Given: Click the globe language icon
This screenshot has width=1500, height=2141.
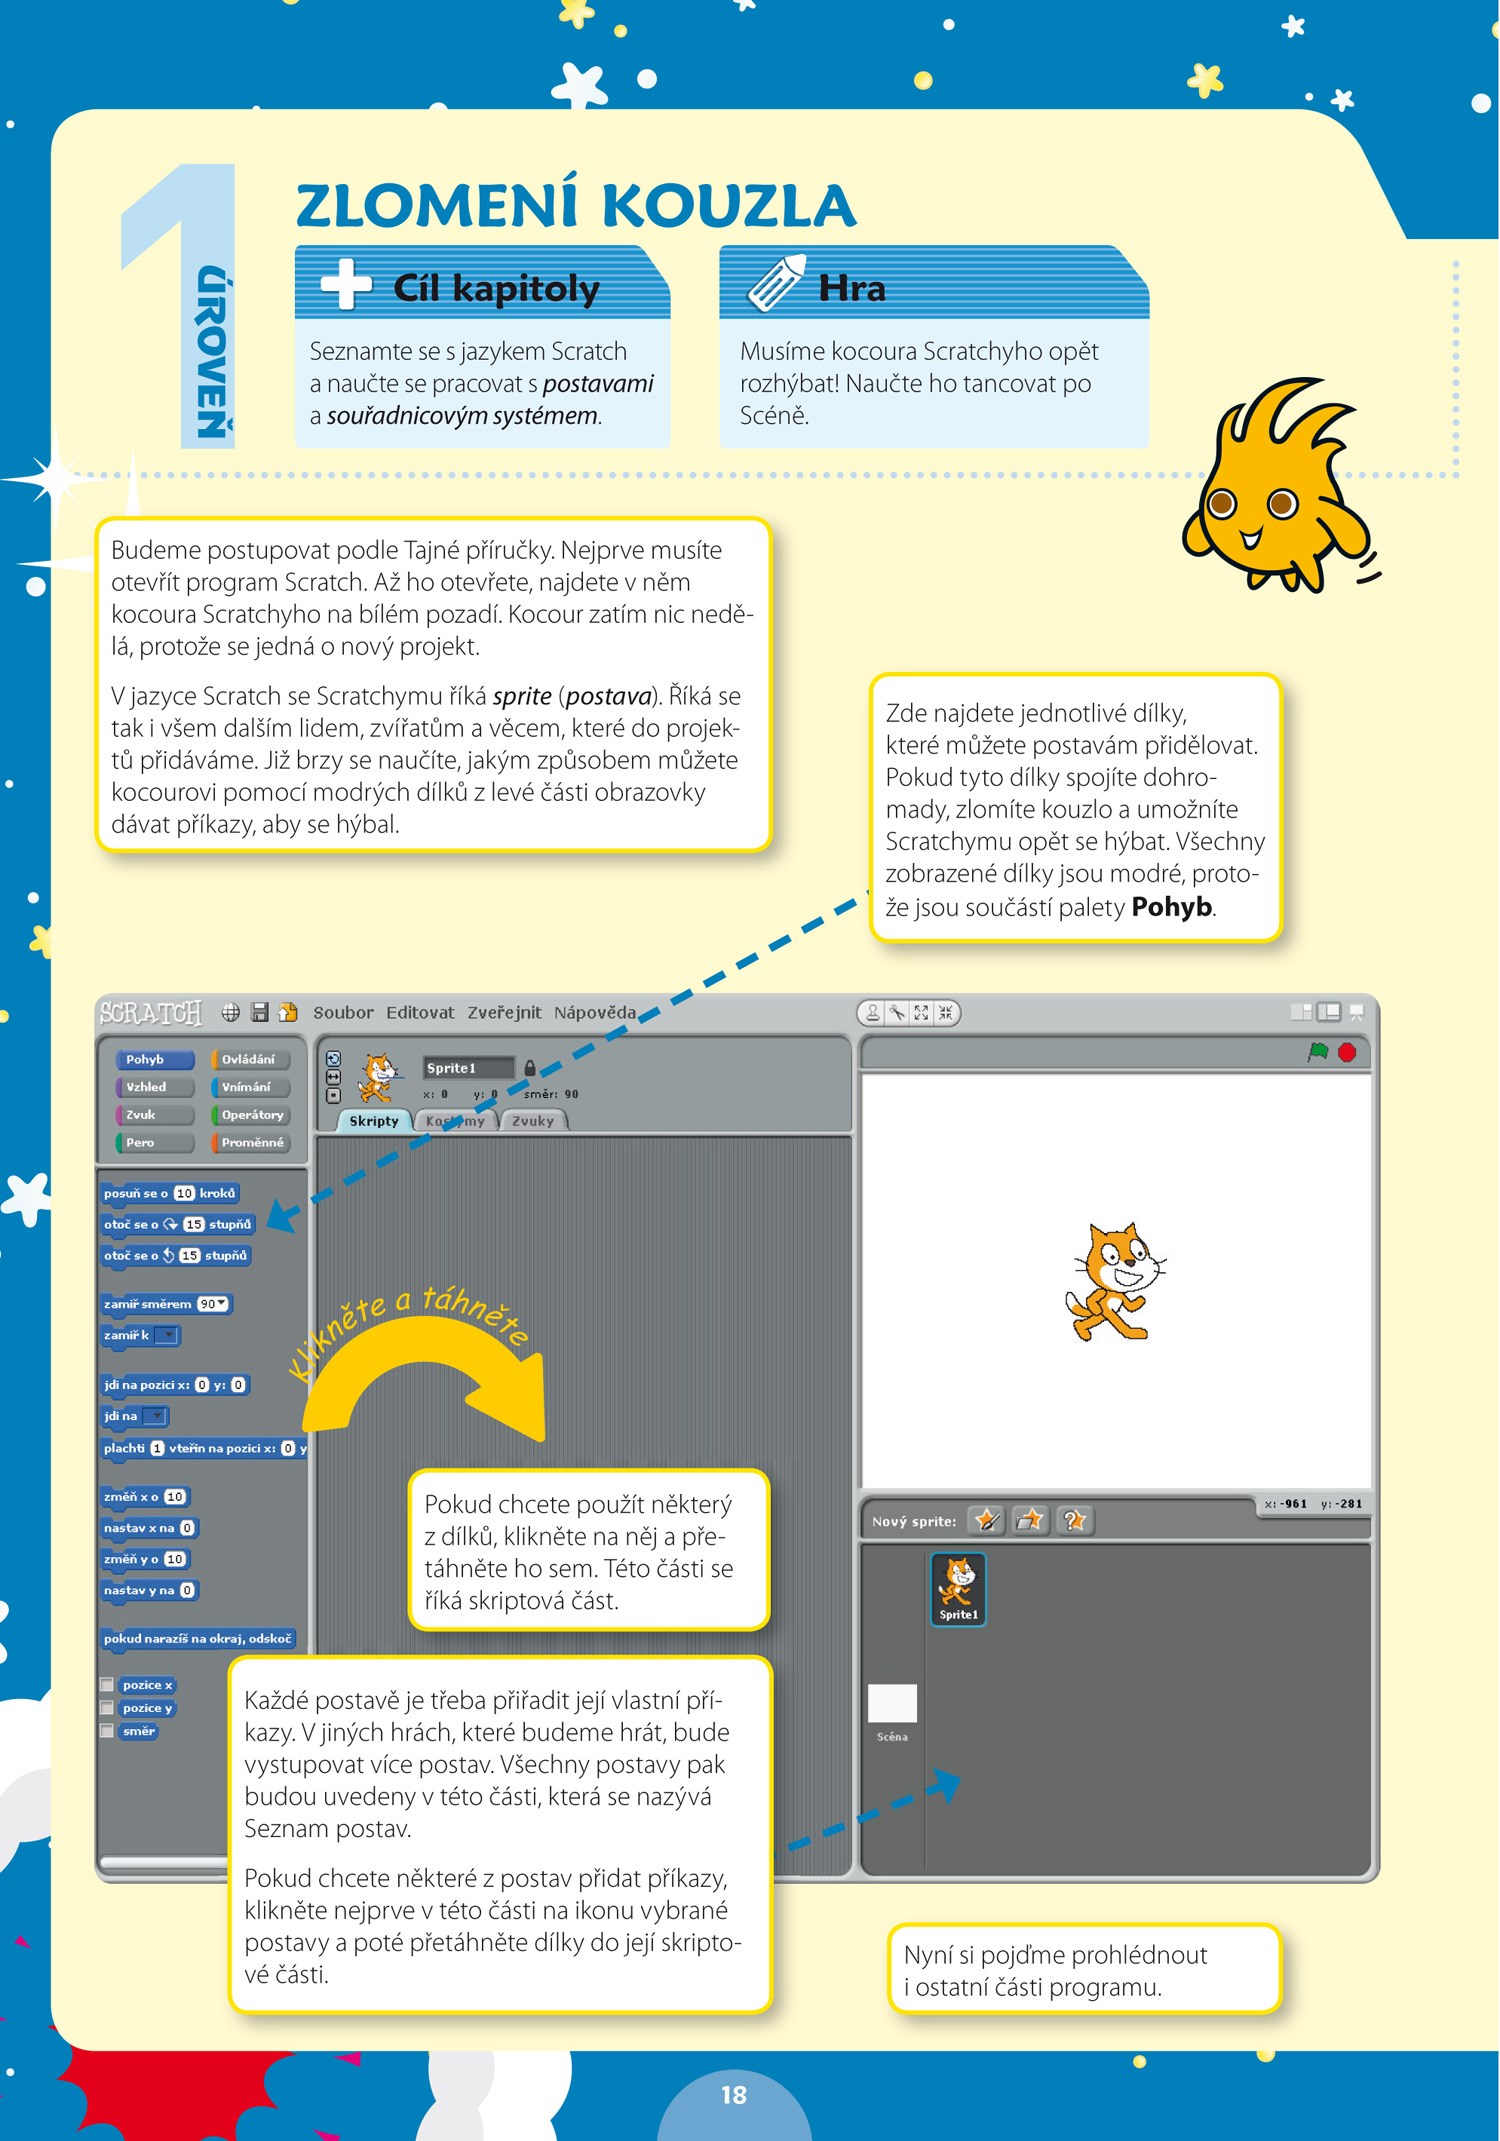Looking at the screenshot, I should point(231,1012).
